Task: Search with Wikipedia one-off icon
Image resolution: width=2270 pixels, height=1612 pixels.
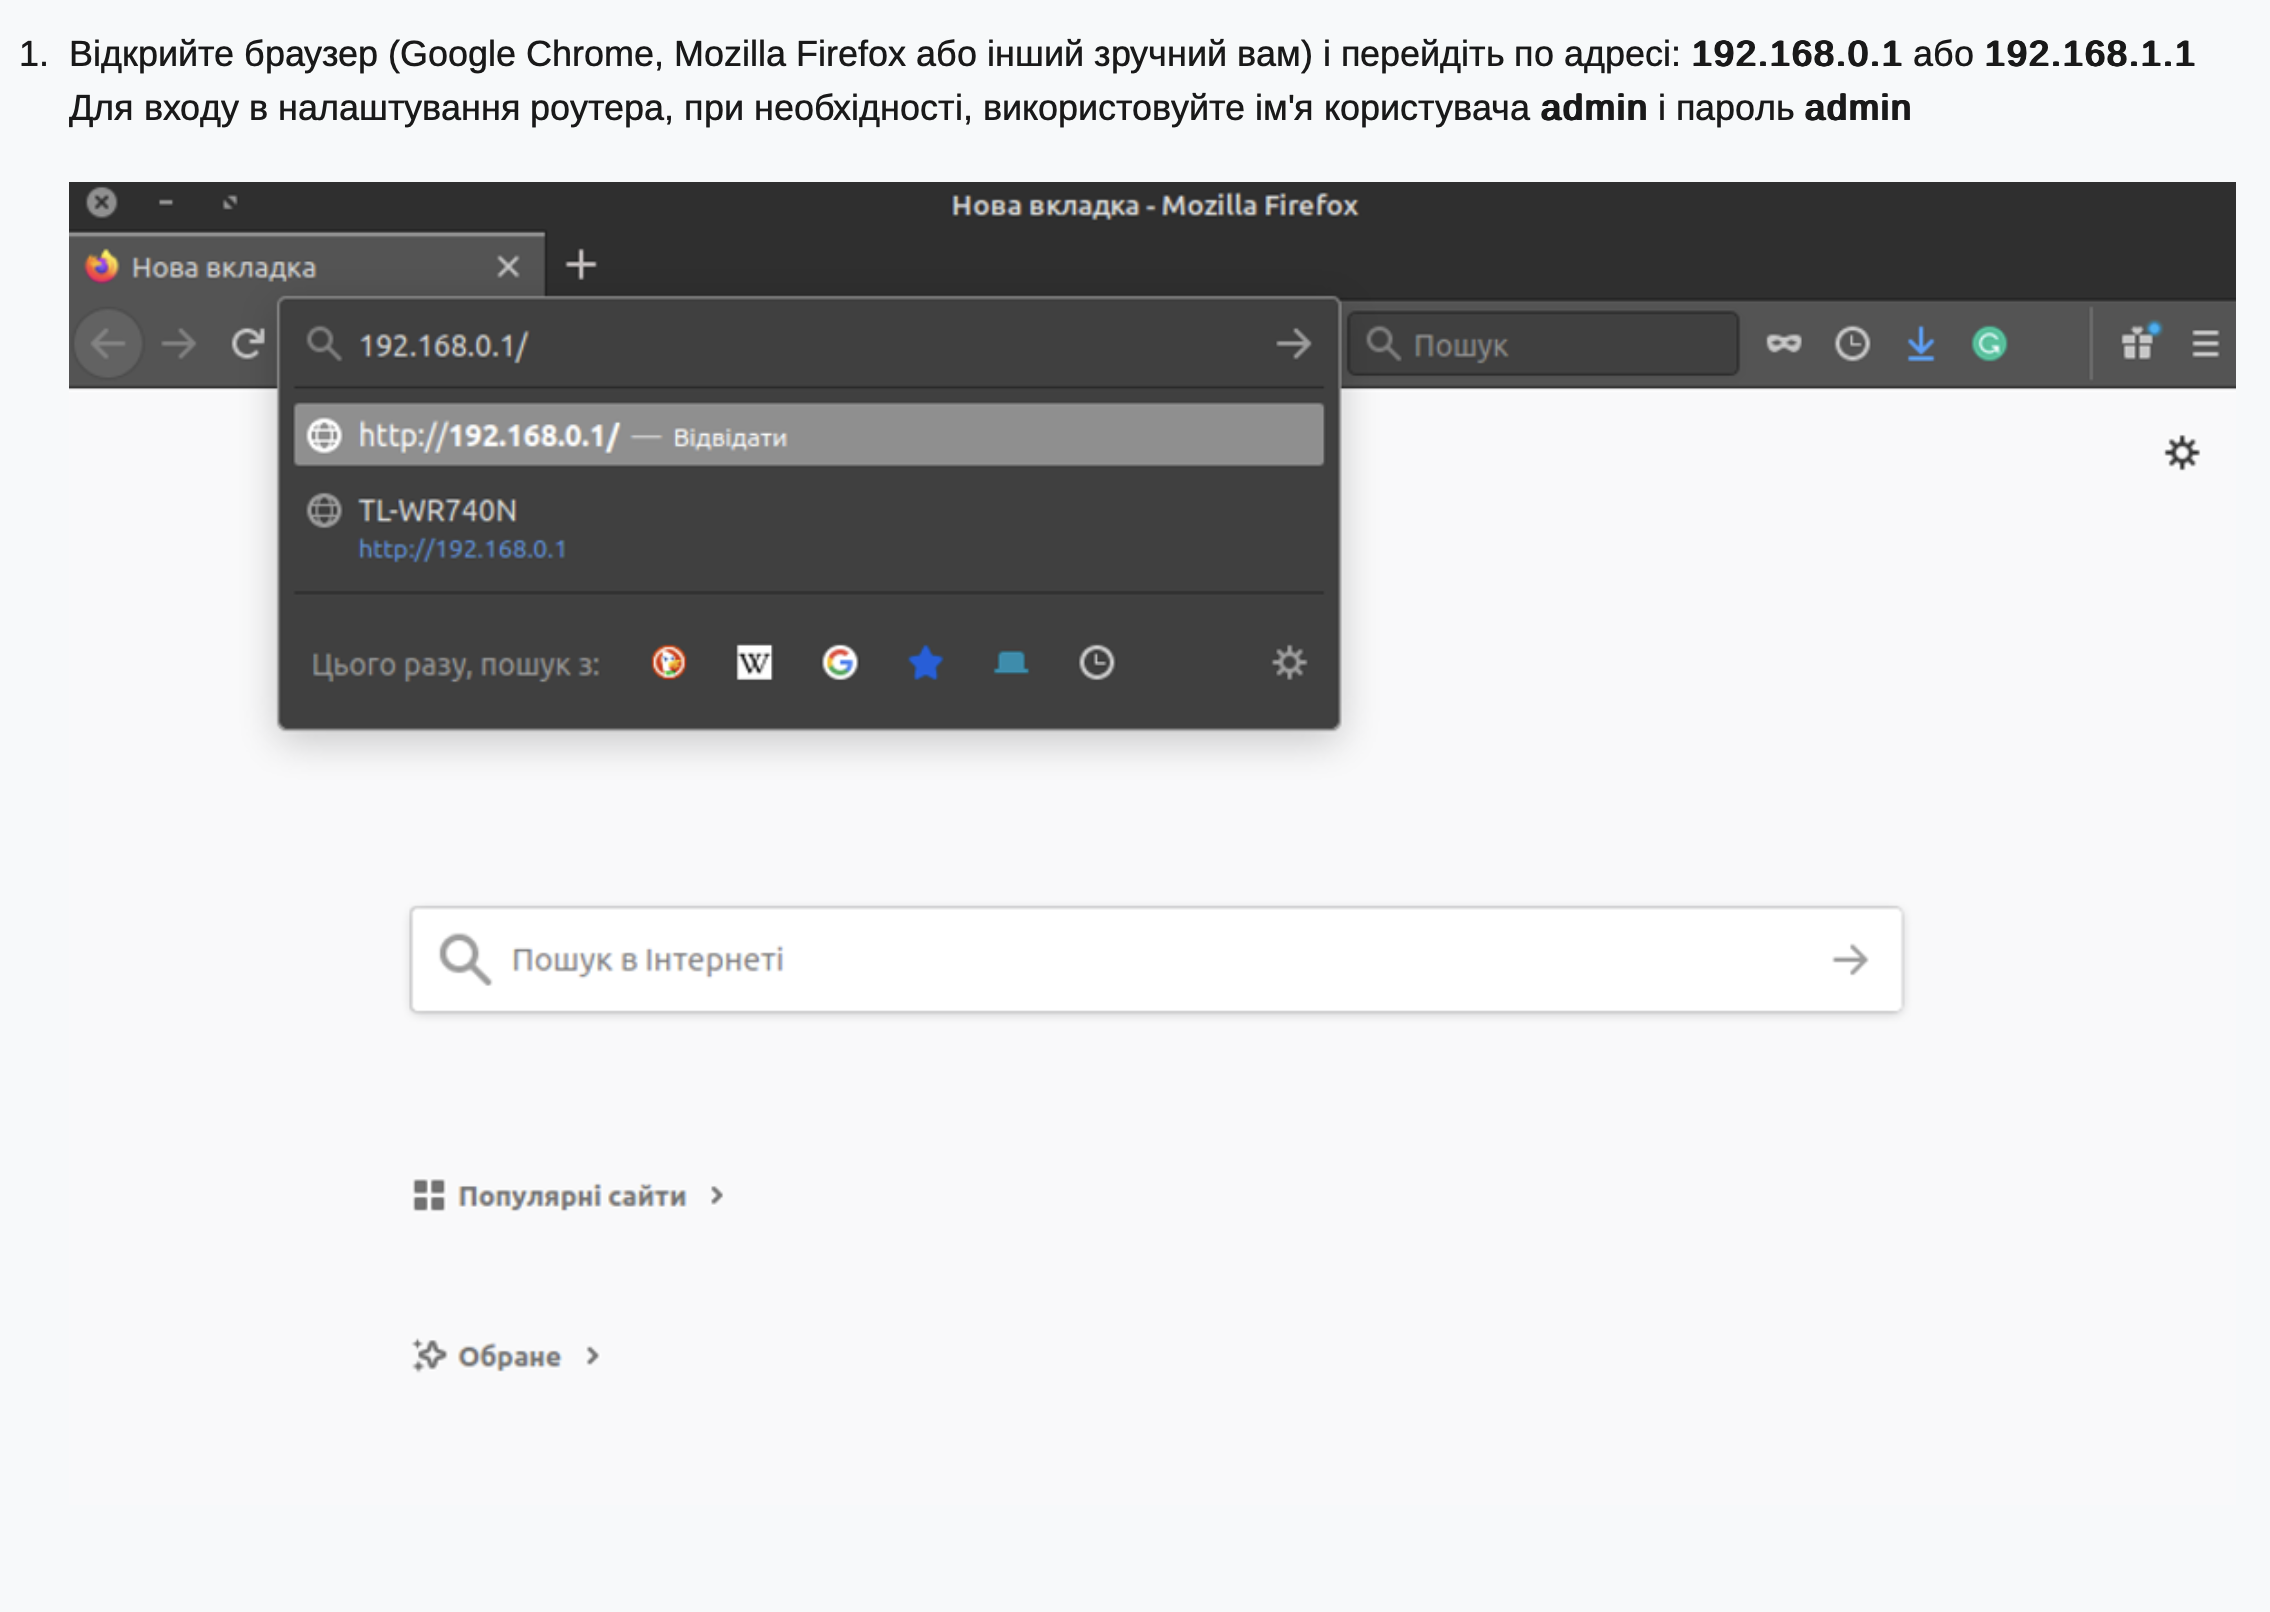Action: (x=754, y=662)
